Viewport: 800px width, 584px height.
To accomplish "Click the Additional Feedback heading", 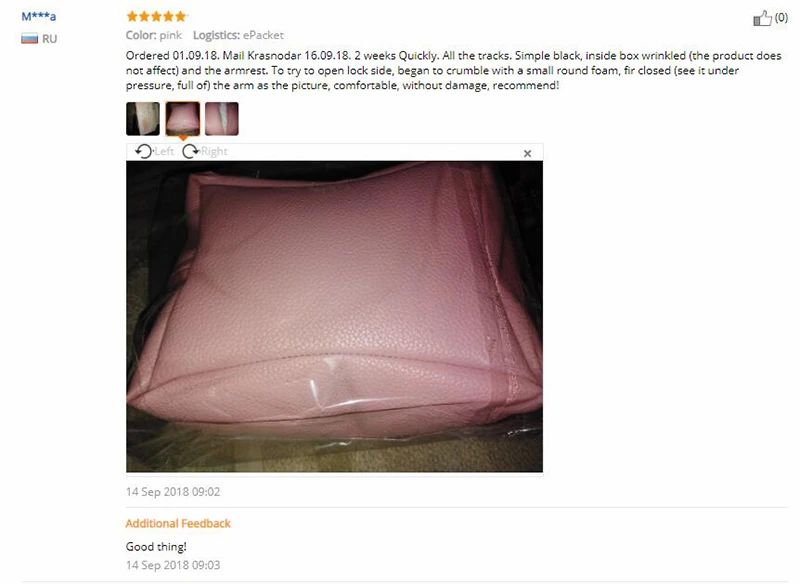I will click(178, 523).
